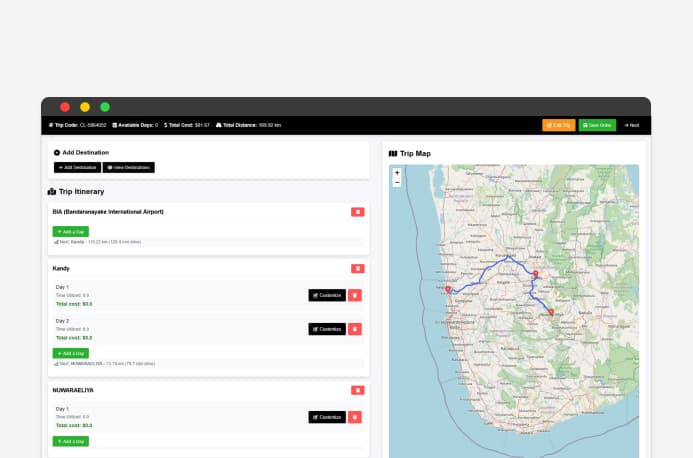Remove Kandy Day 1 using trash icon

(354, 295)
